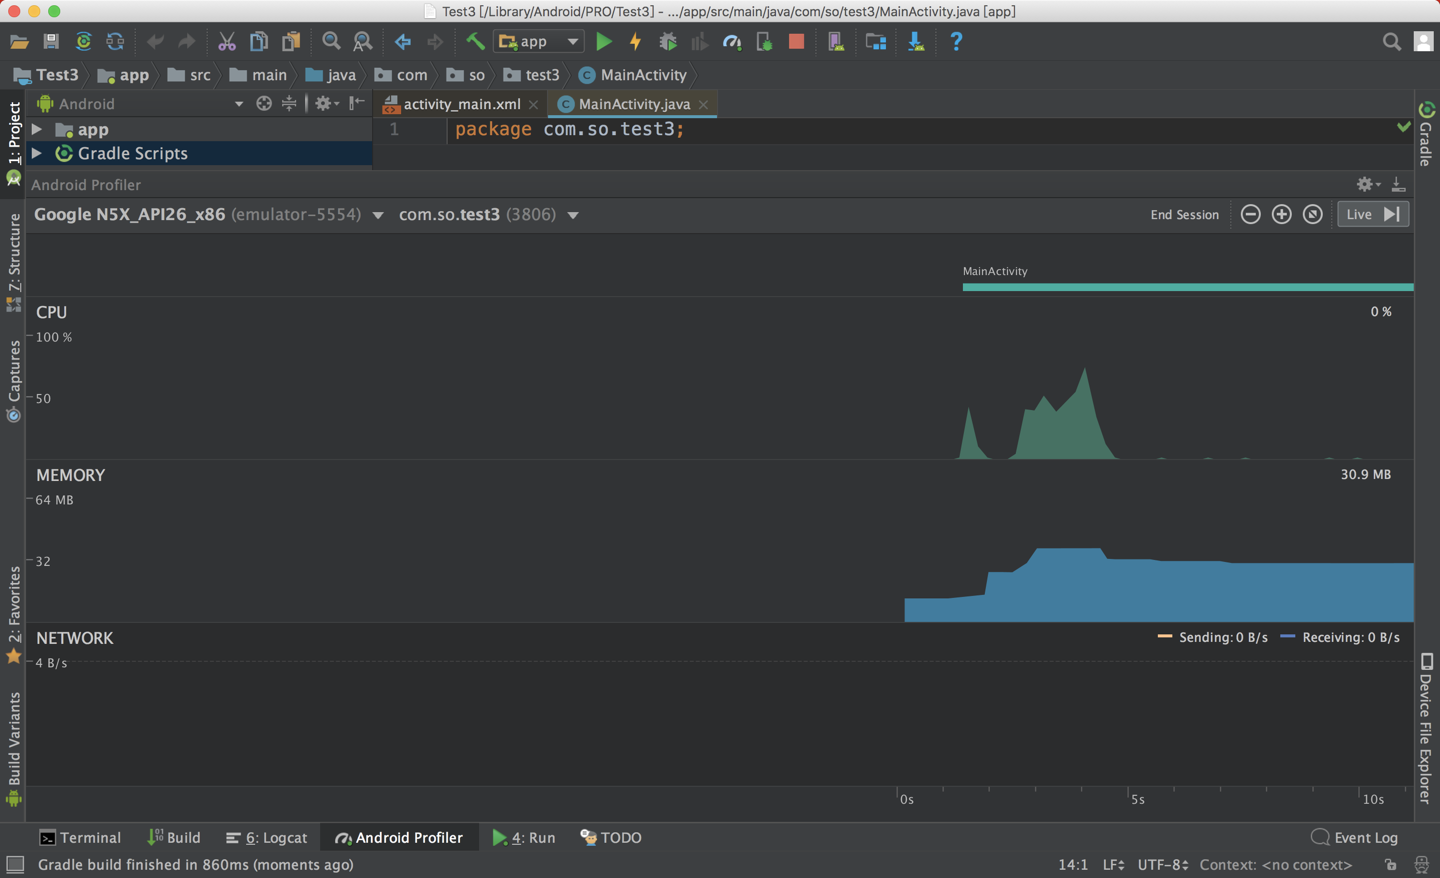Paste from clipboard toolbar icon

pos(291,42)
